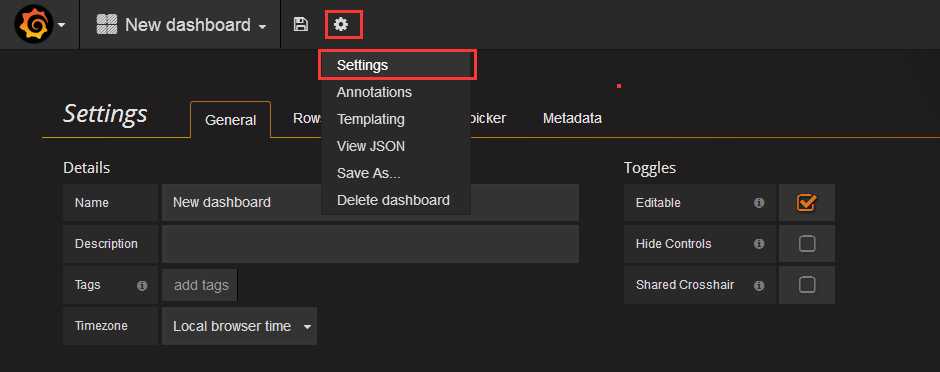Screen dimensions: 940x372
Task: Switch to the Metadata tab
Action: [572, 119]
